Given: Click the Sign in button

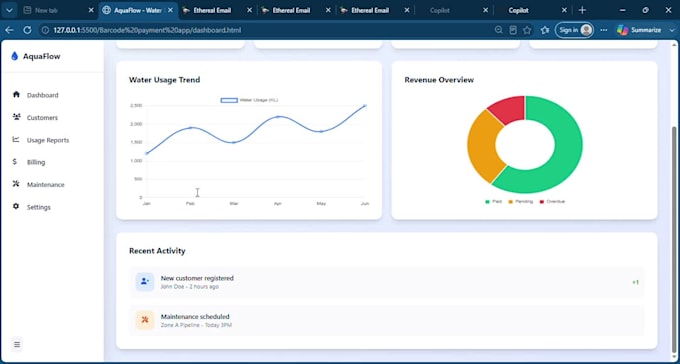Looking at the screenshot, I should click(574, 30).
